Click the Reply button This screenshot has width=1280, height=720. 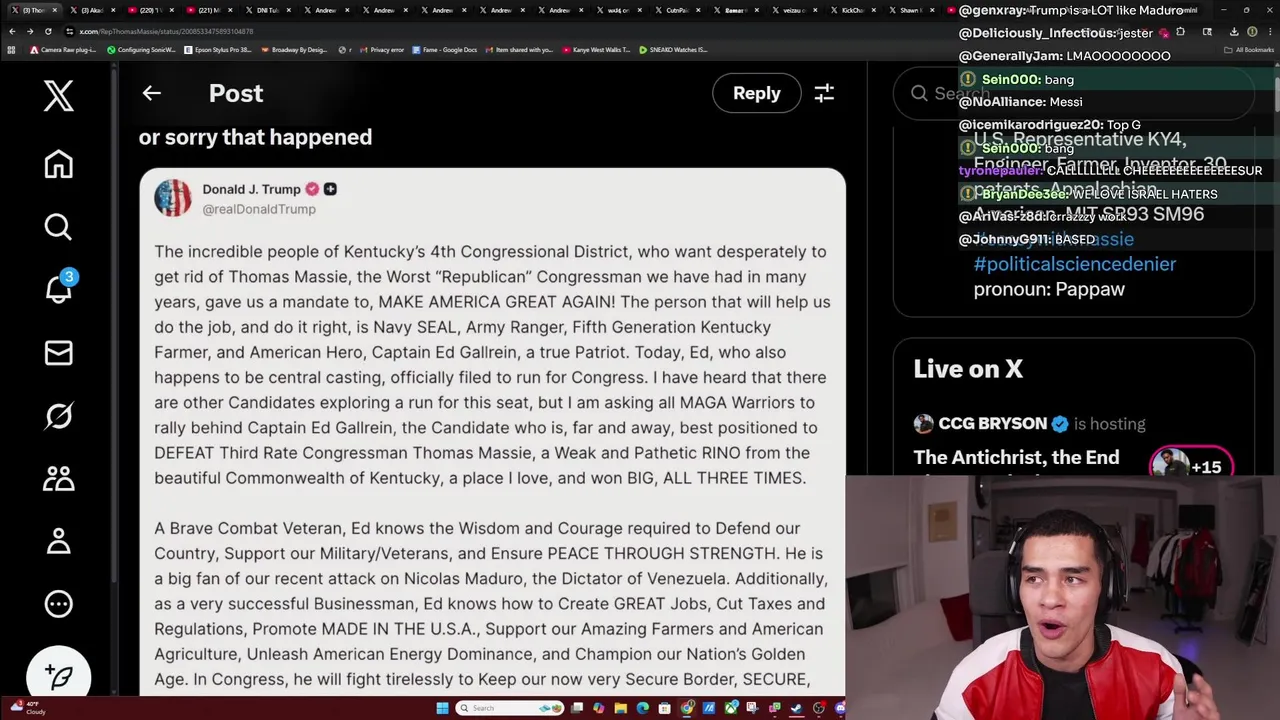click(756, 93)
